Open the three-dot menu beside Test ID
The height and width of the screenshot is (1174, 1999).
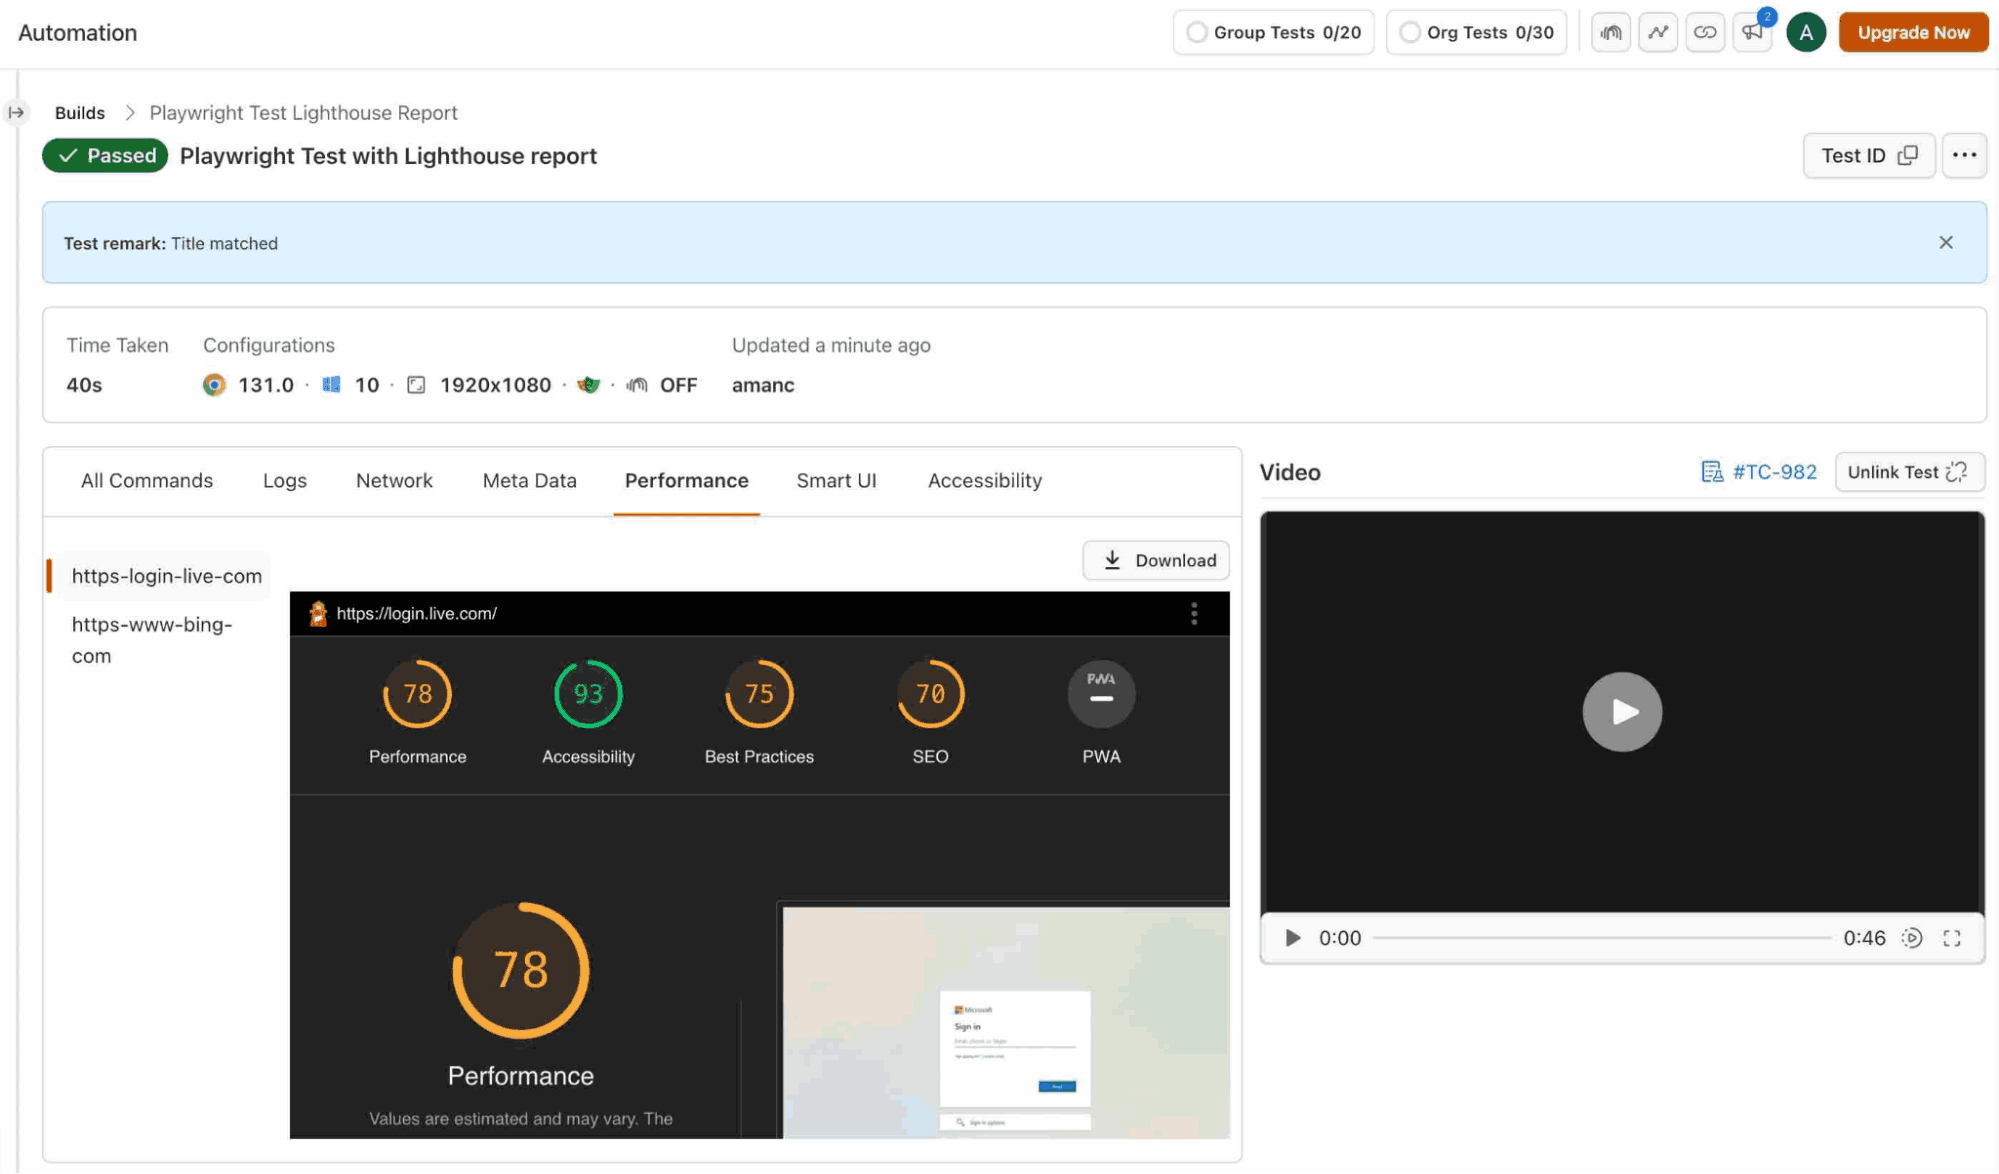click(x=1965, y=155)
